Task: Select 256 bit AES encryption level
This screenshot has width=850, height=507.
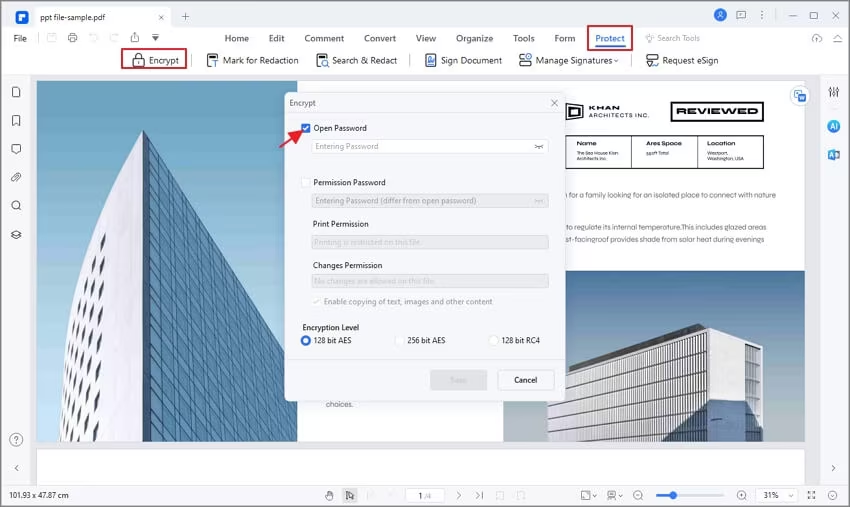Action: [x=400, y=341]
